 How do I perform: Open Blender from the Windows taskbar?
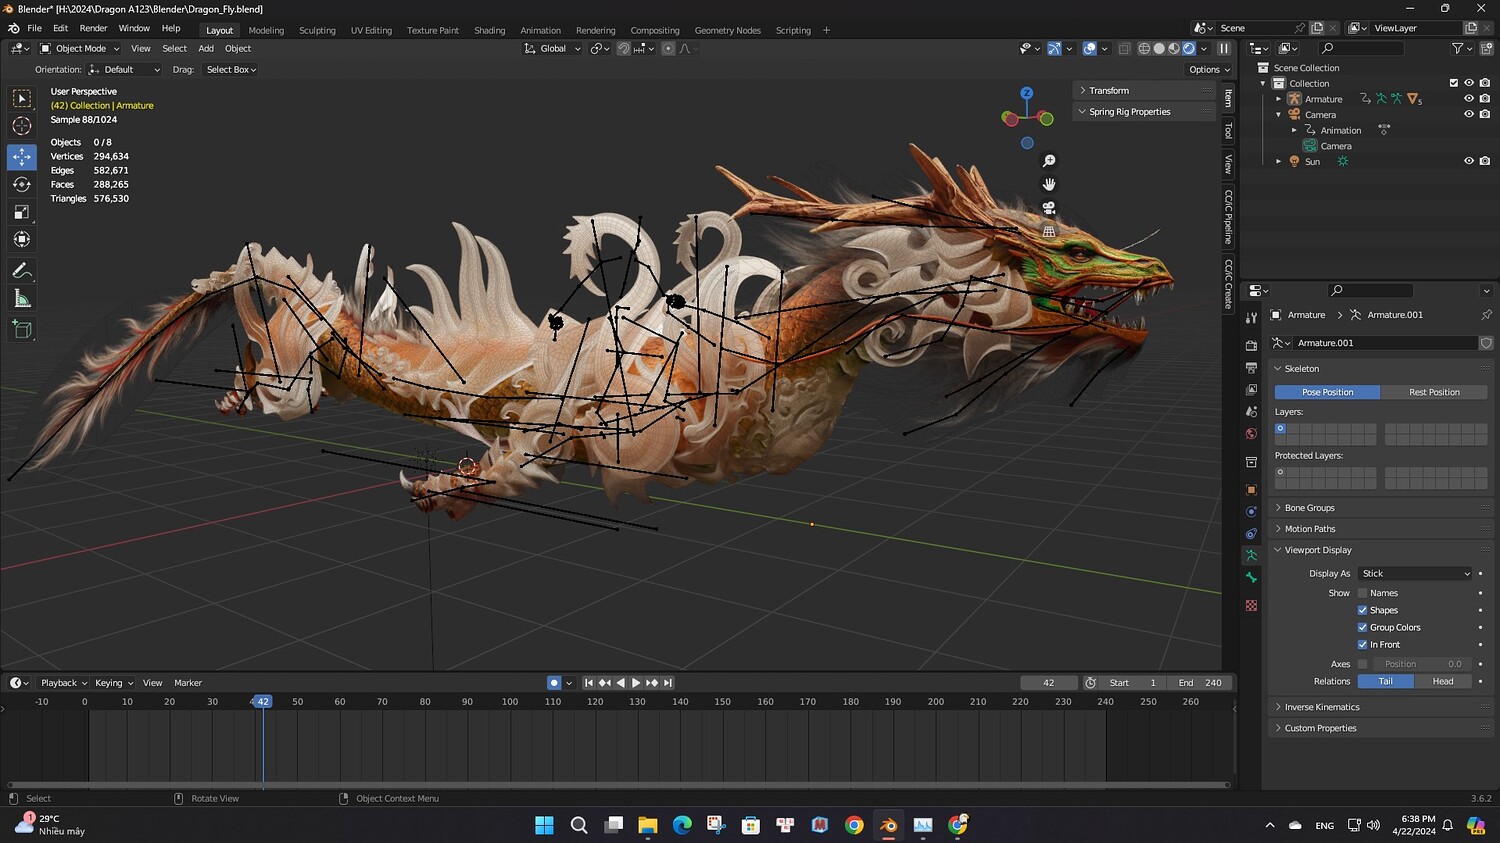click(888, 825)
